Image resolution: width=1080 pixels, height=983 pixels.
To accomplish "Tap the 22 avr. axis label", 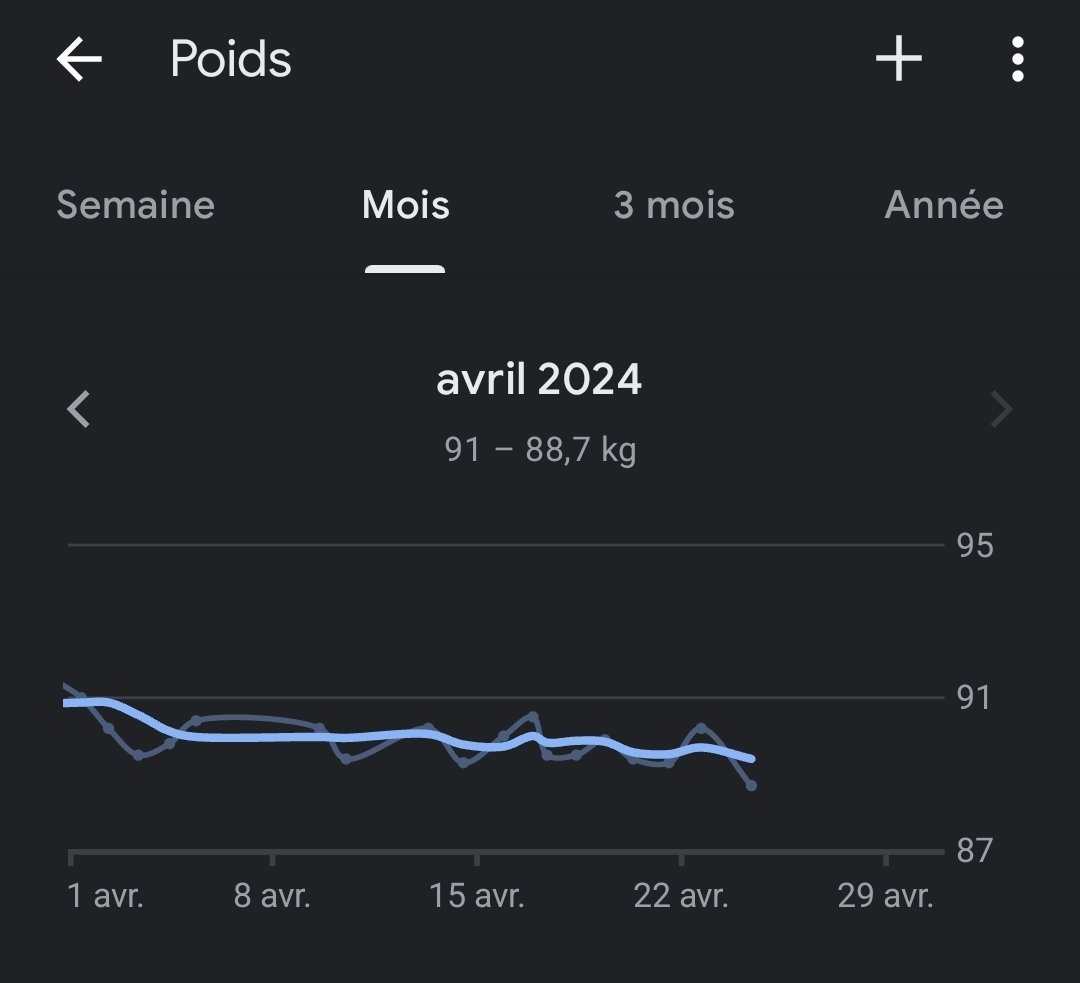I will 681,896.
